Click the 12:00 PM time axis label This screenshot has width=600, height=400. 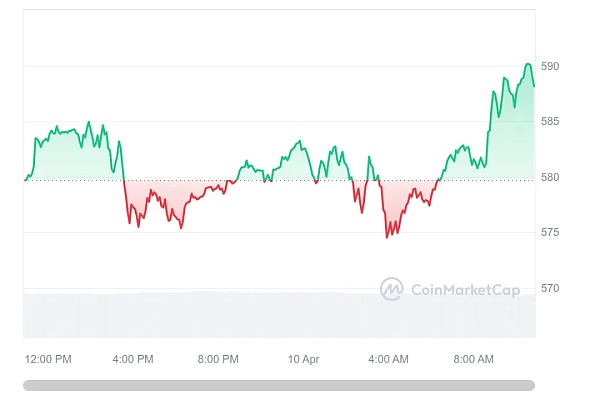(x=48, y=359)
